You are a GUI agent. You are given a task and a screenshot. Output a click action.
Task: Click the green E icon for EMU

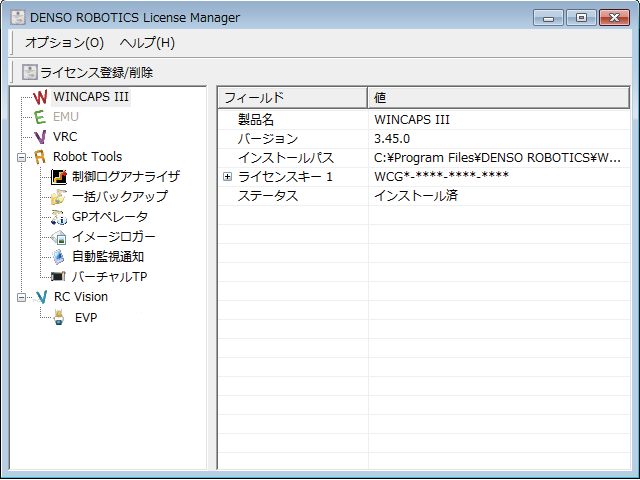click(x=40, y=117)
